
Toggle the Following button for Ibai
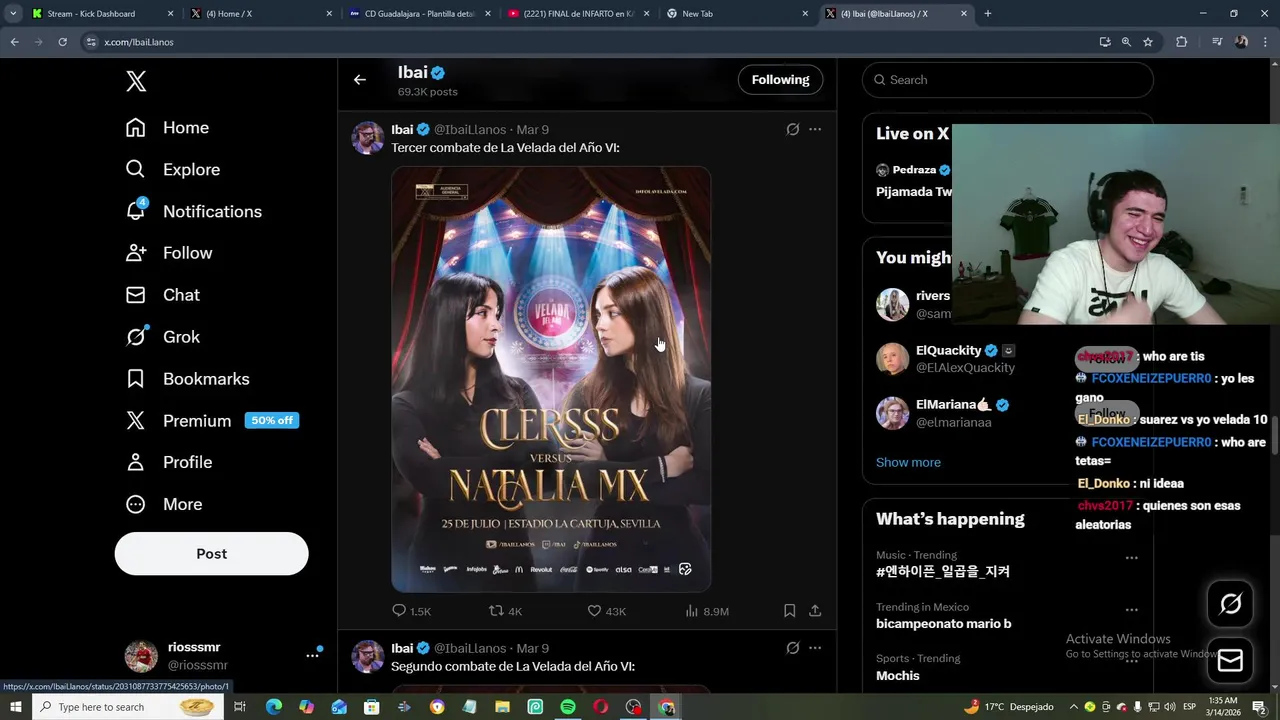point(780,80)
